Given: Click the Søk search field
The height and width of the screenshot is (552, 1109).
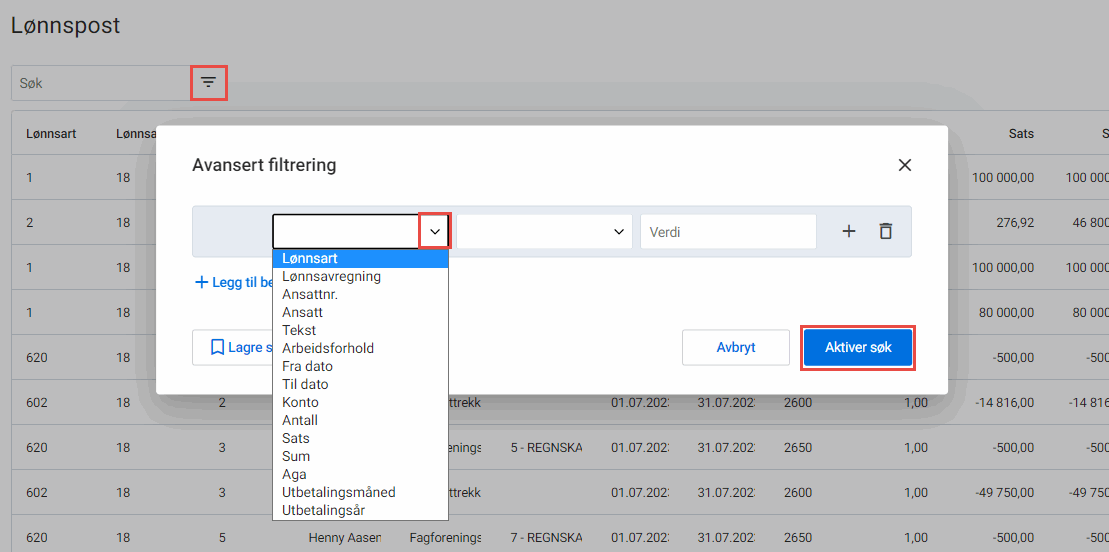Looking at the screenshot, I should pyautogui.click(x=100, y=83).
